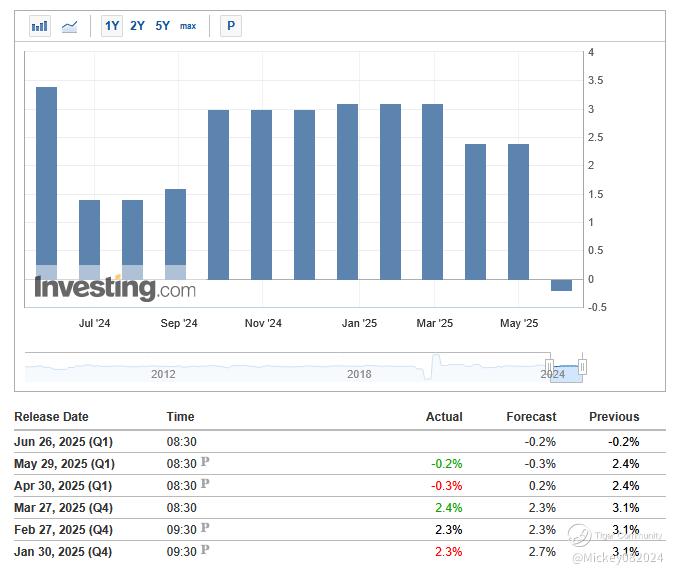Click the negative bar after May '25

tap(561, 285)
